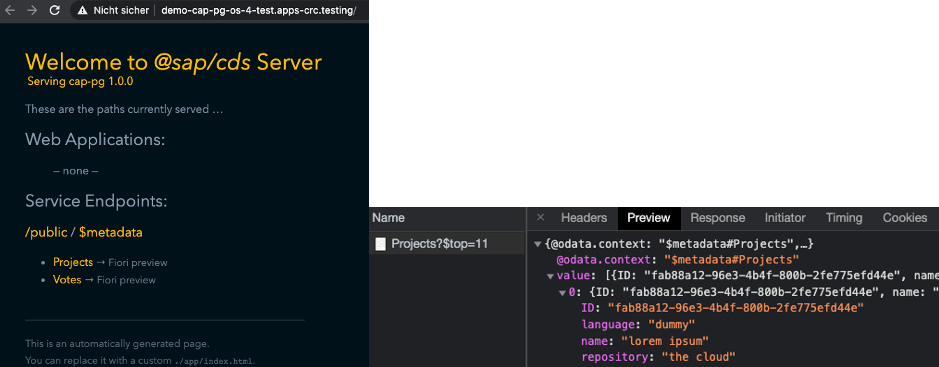Collapse the 'value' array node
This screenshot has width=939, height=367.
550,276
